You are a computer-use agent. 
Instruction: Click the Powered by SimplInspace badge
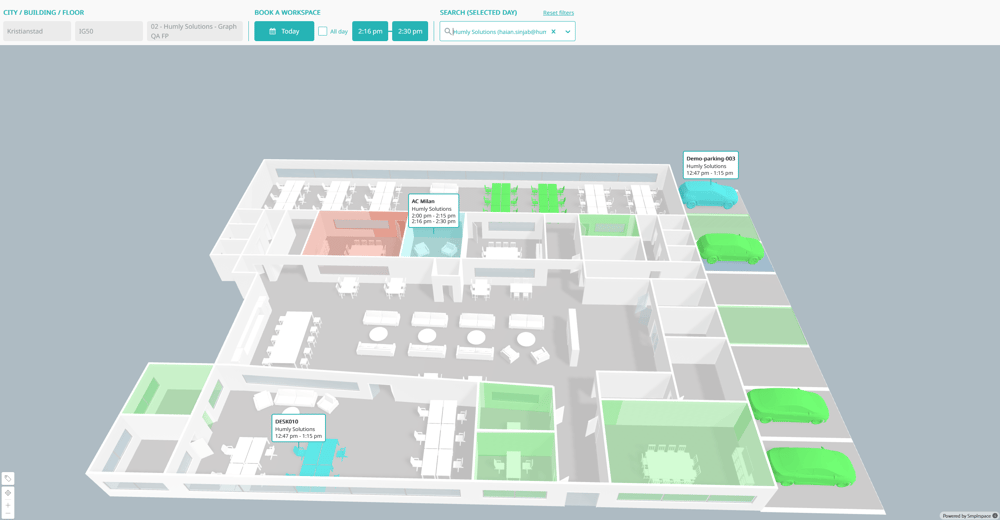click(969, 516)
